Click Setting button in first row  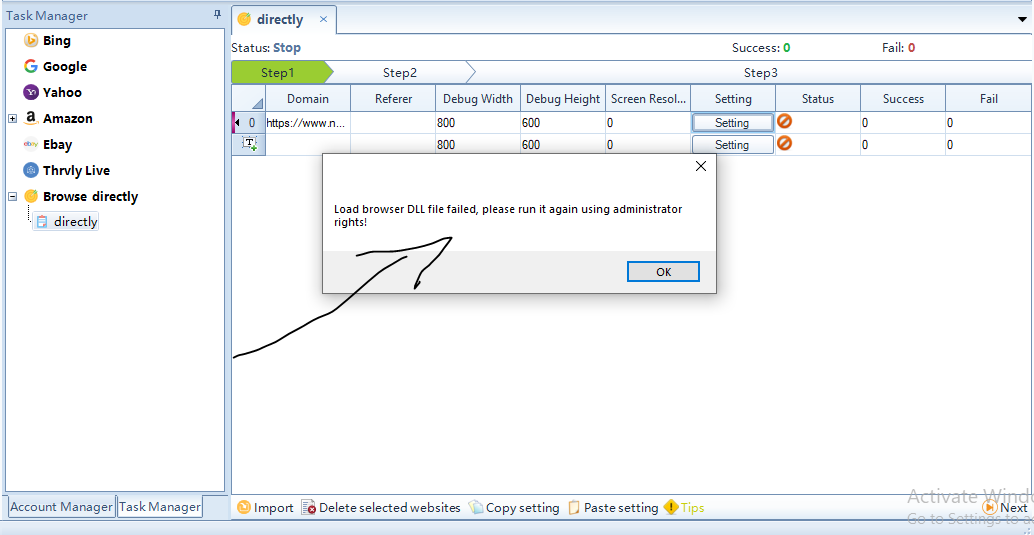(x=732, y=123)
